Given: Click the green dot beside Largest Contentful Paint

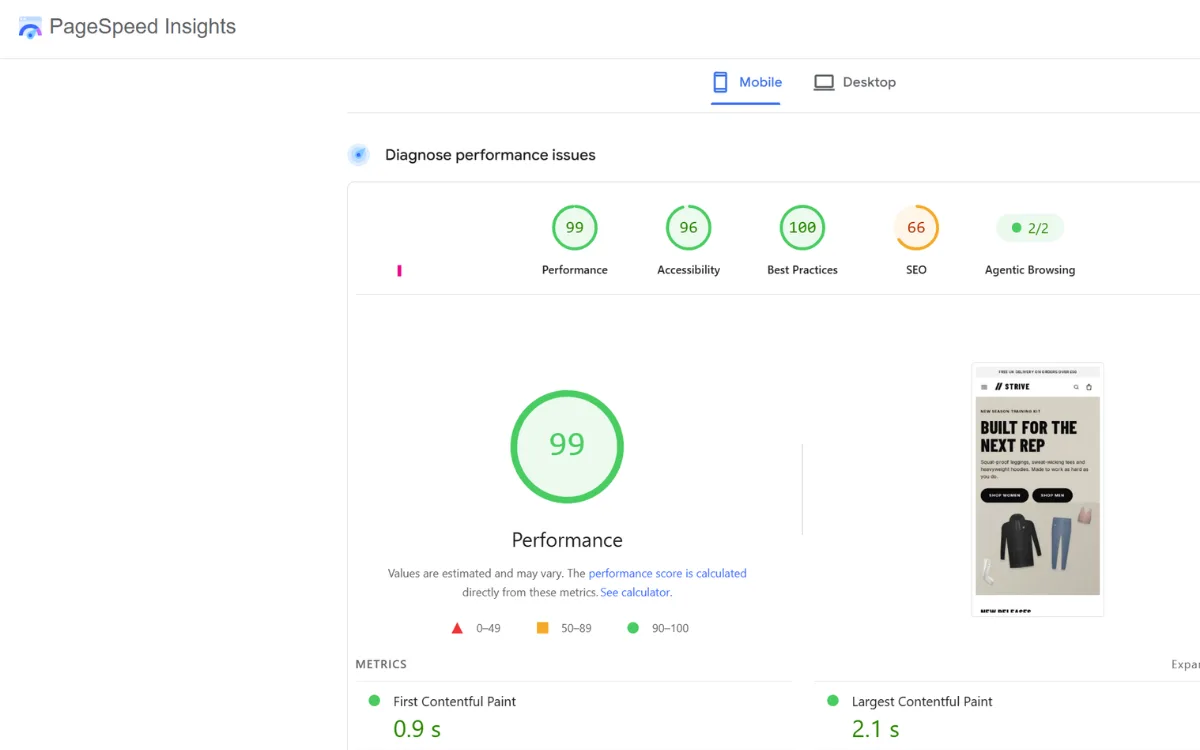Looking at the screenshot, I should tap(833, 701).
